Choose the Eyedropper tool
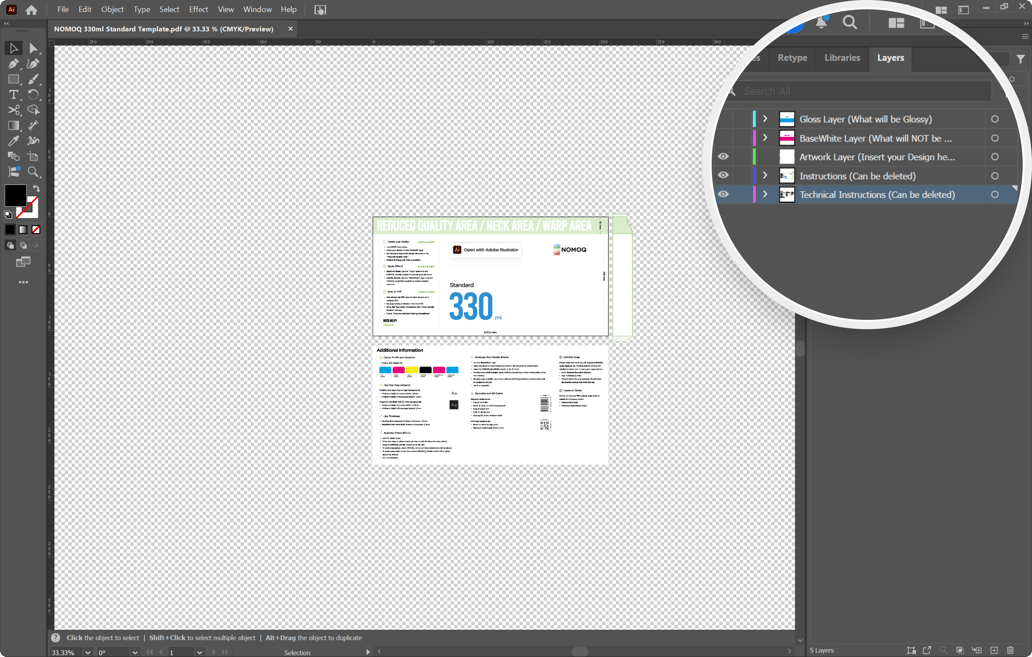 pyautogui.click(x=14, y=141)
